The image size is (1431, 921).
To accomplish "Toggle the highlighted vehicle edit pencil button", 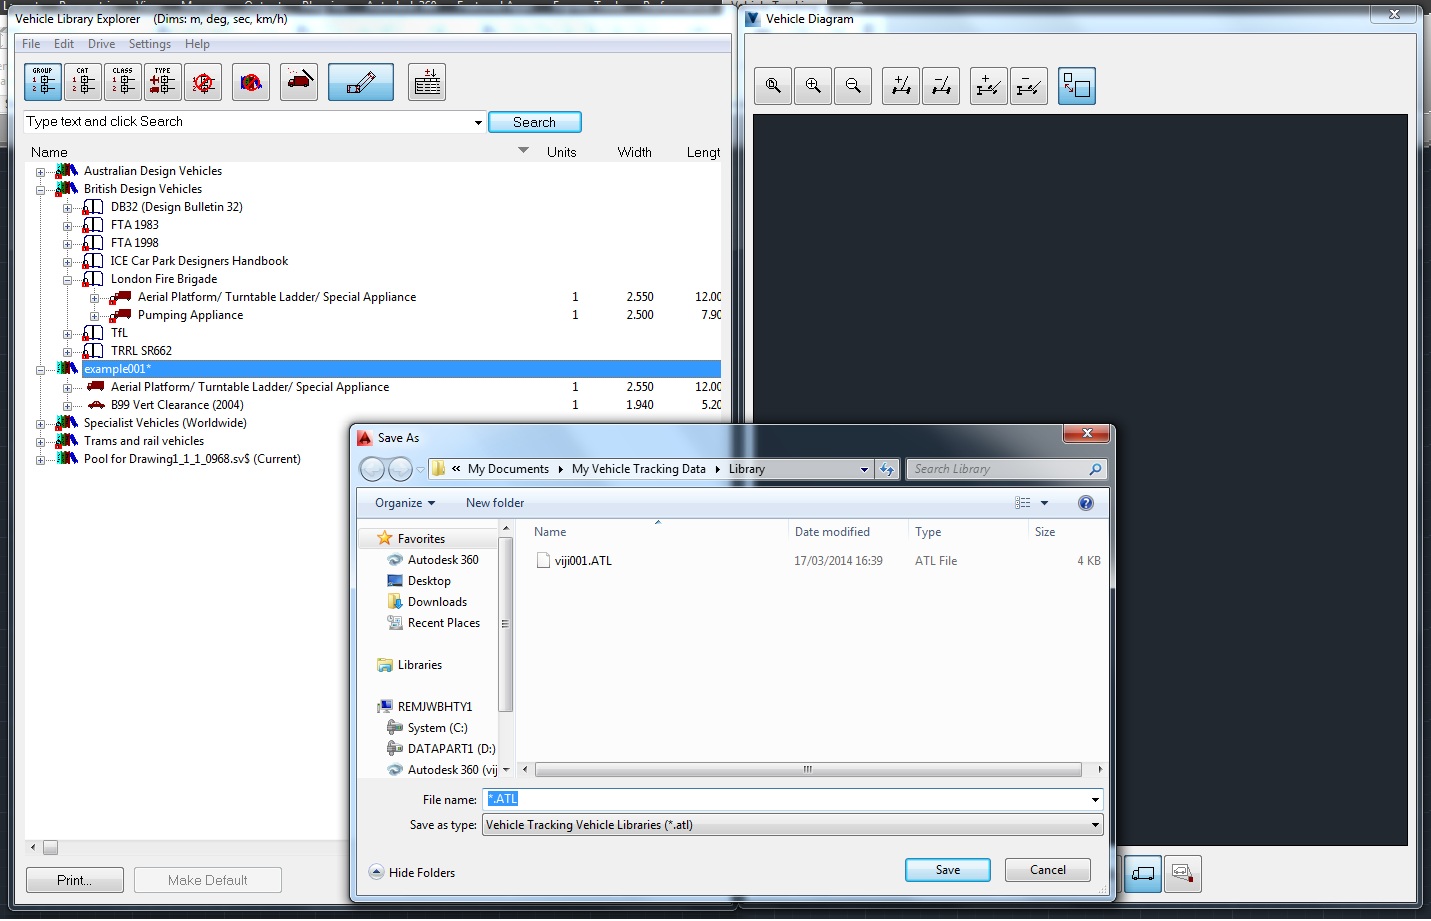I will pyautogui.click(x=361, y=82).
